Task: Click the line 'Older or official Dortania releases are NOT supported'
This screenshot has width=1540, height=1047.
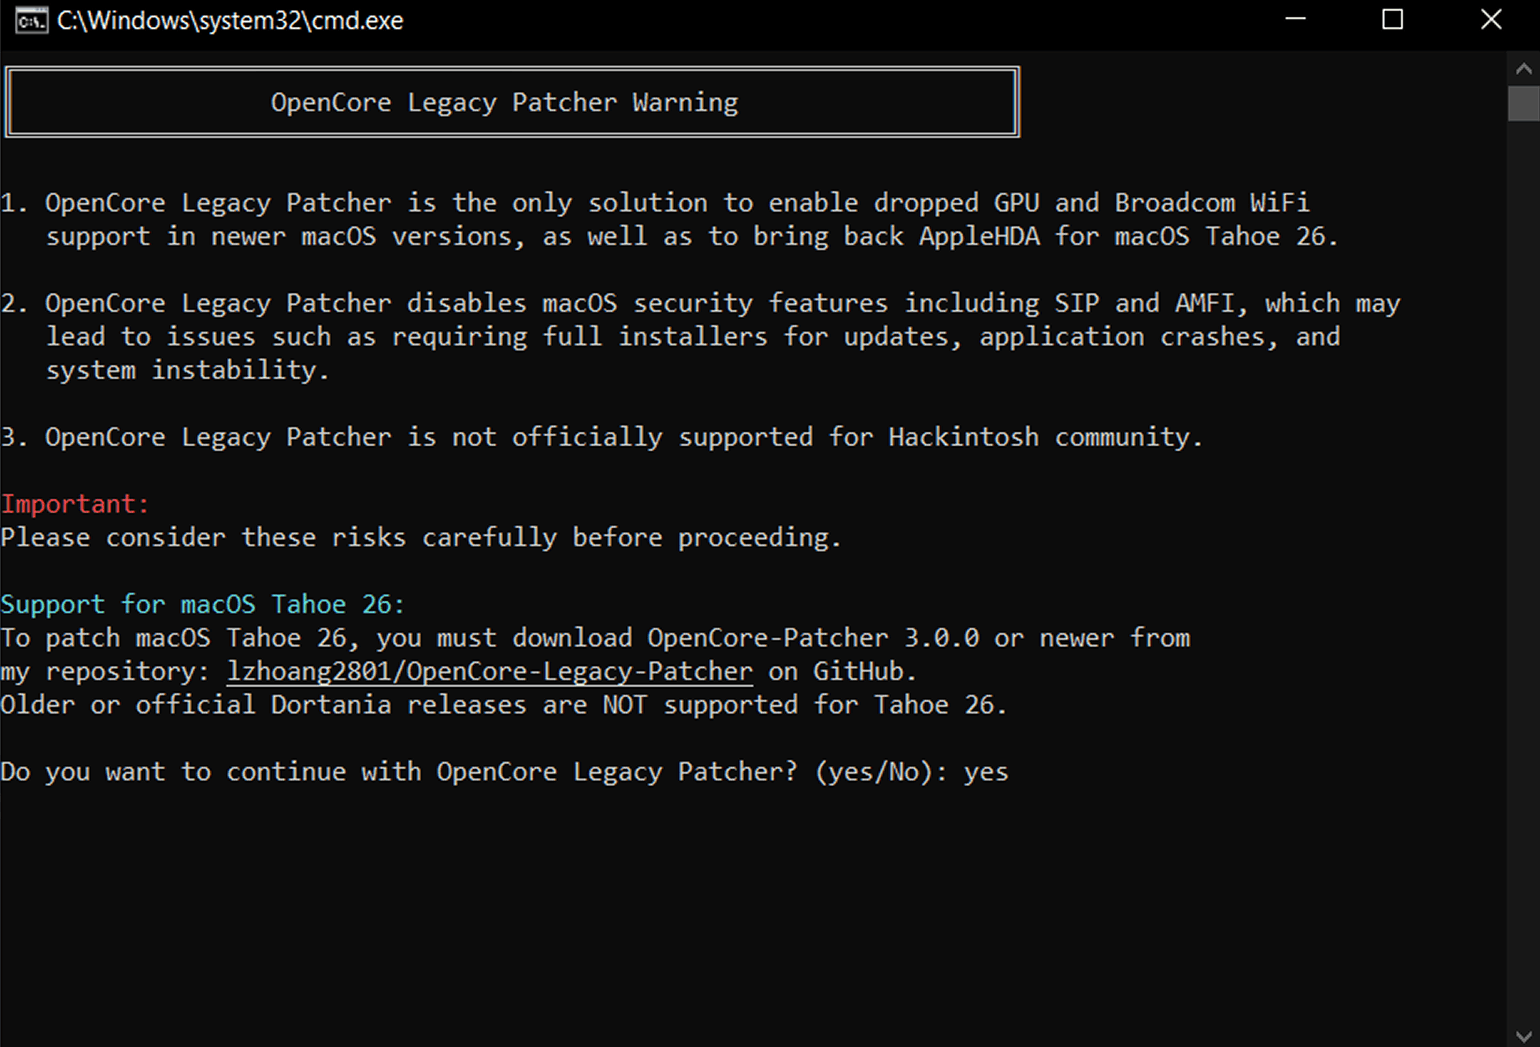Action: 503,704
